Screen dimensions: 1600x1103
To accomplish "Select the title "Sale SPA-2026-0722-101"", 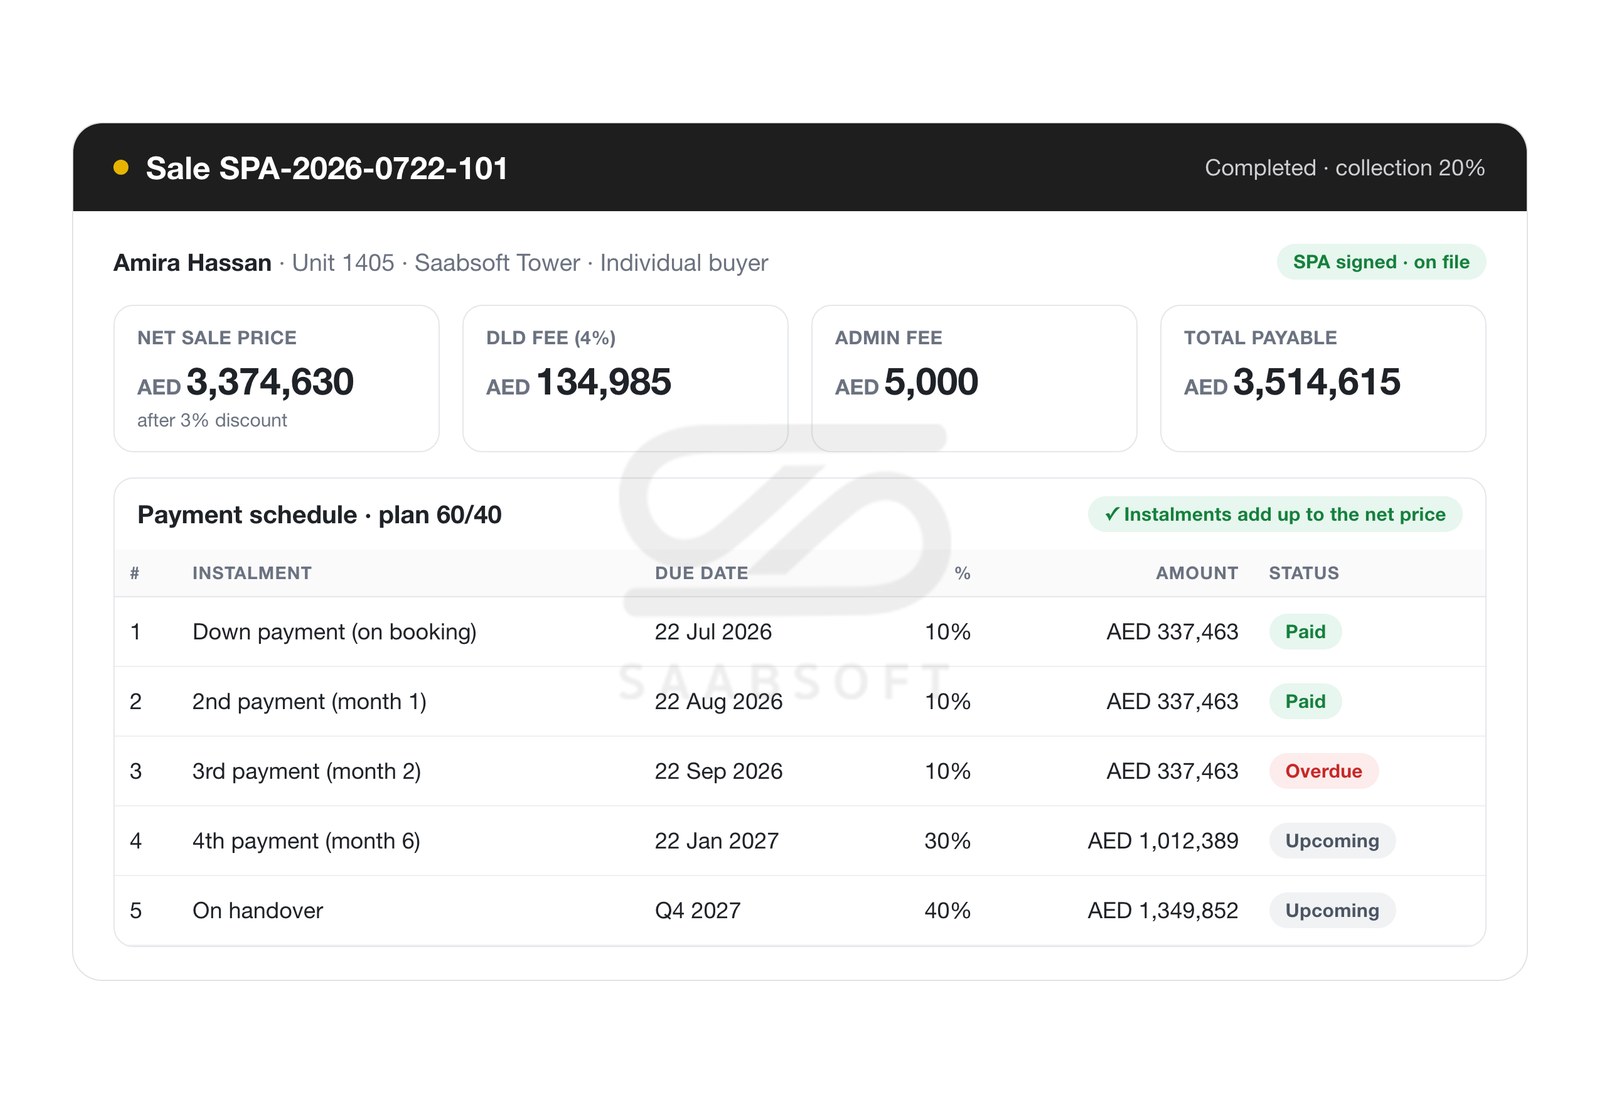I will click(x=327, y=168).
